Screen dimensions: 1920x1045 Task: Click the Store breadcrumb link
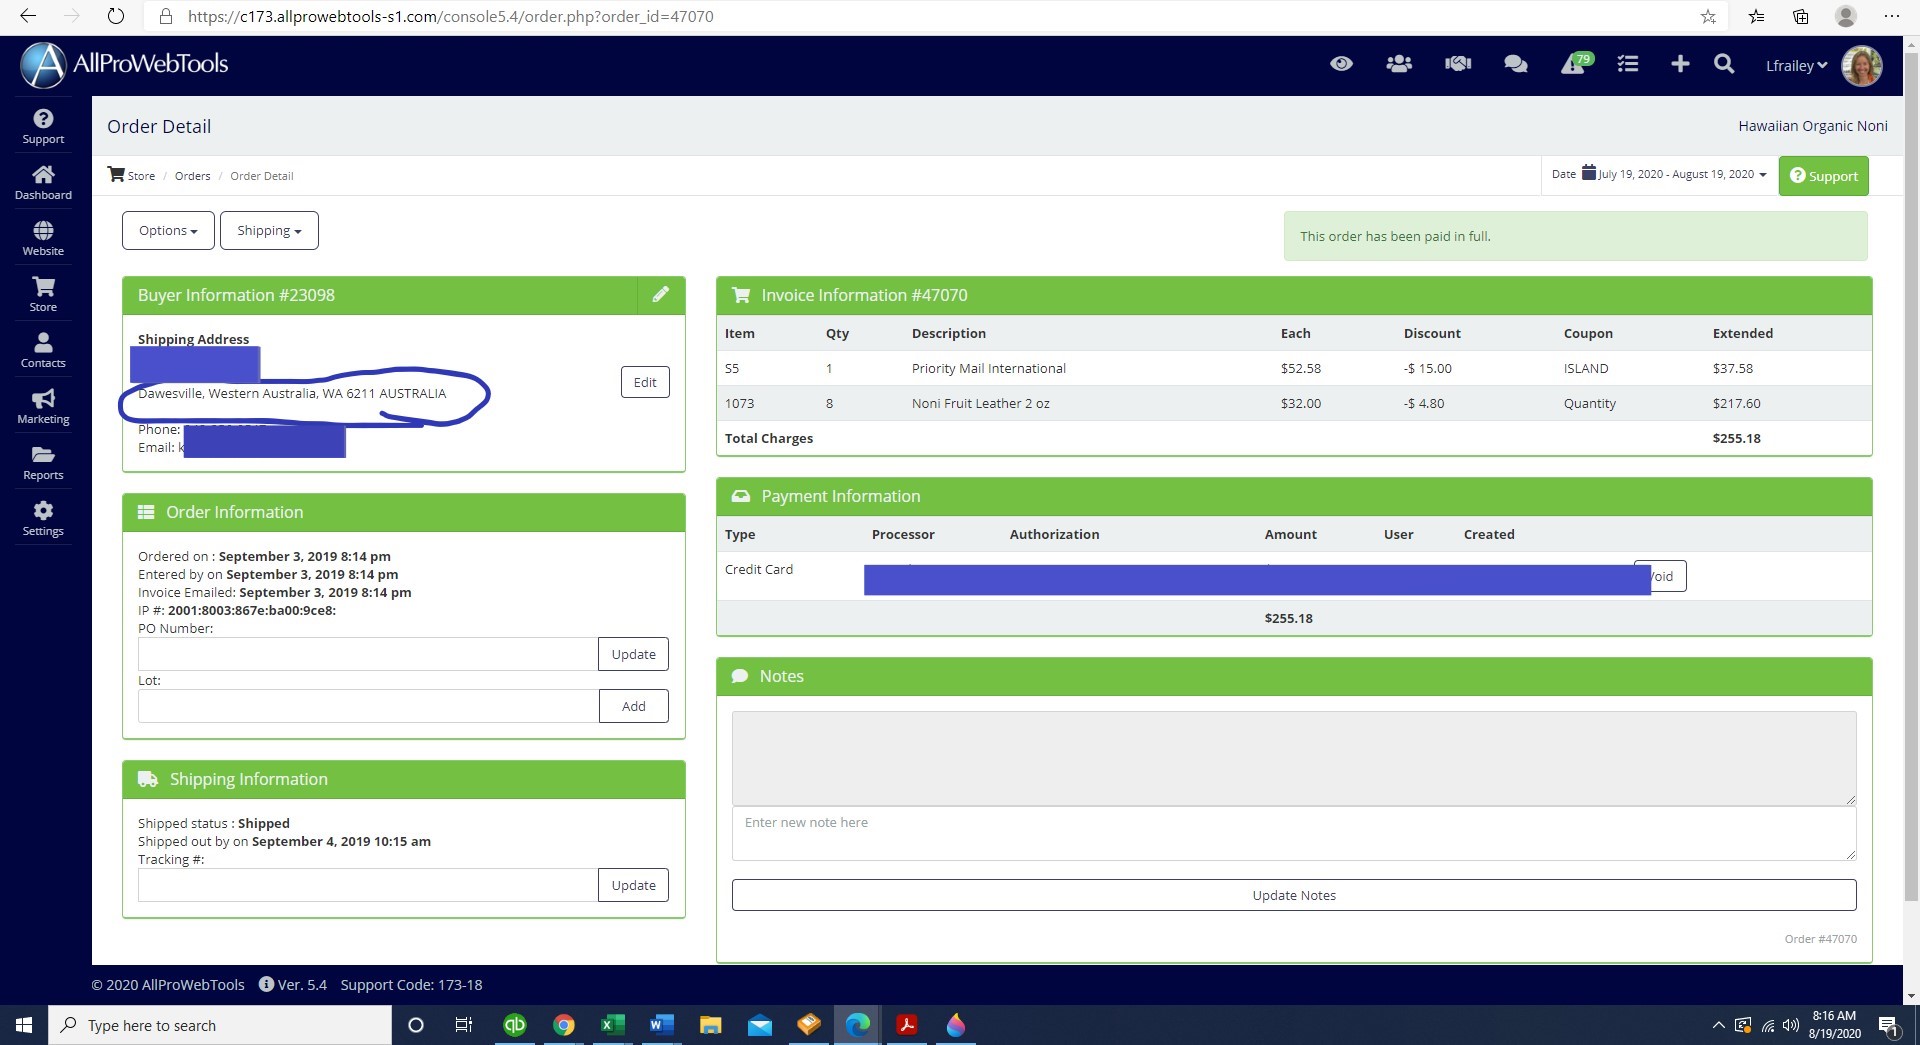click(x=132, y=175)
